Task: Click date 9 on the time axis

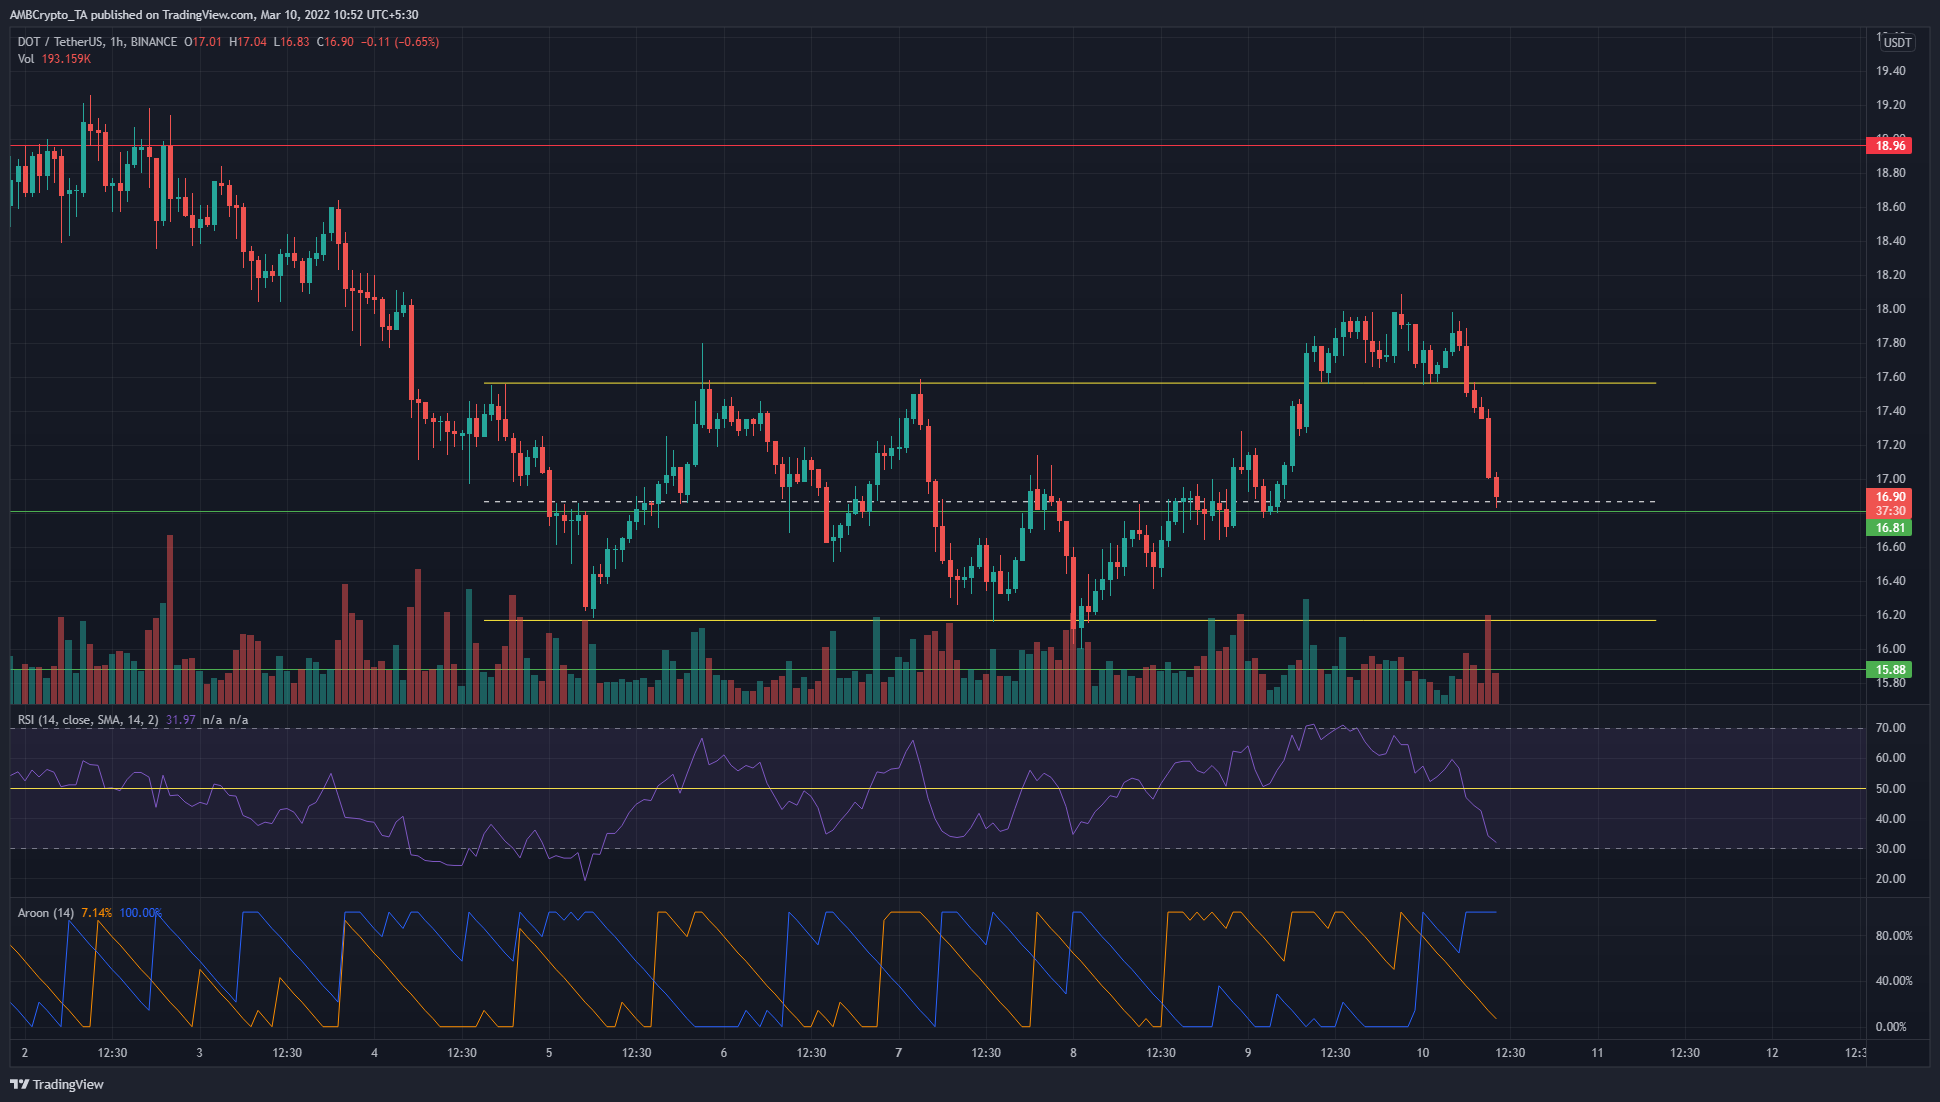Action: pos(1248,1052)
